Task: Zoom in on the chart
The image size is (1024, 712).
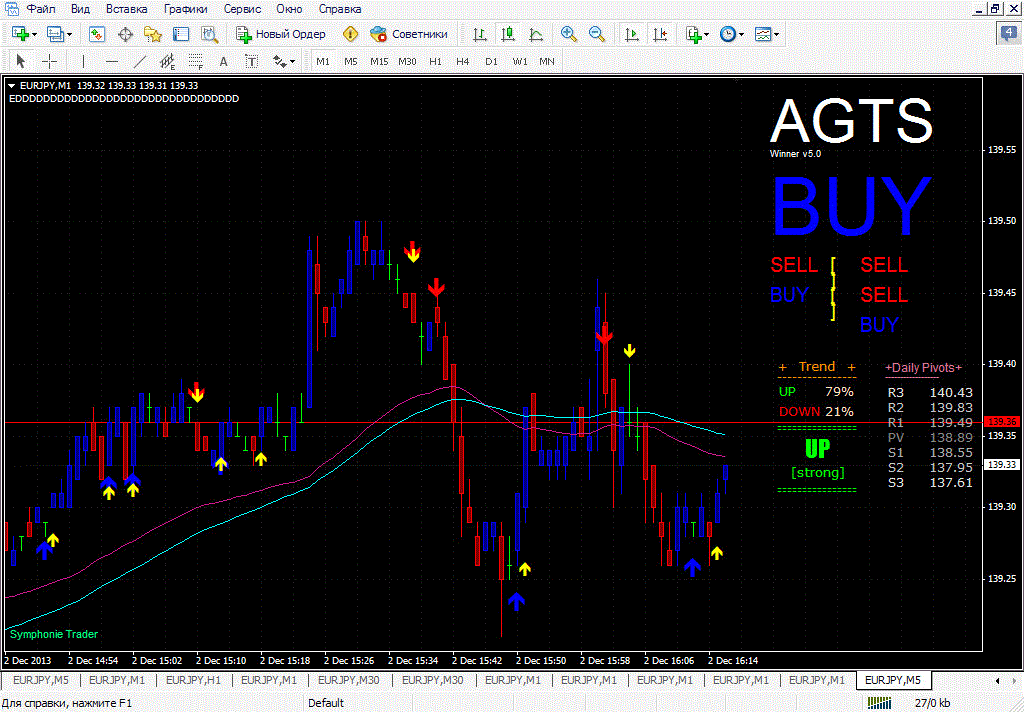Action: (x=569, y=34)
